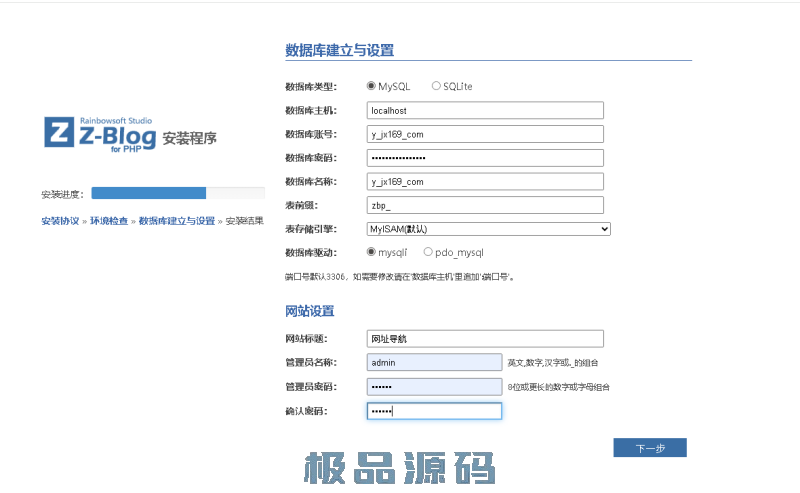Click the database account input field

point(485,134)
